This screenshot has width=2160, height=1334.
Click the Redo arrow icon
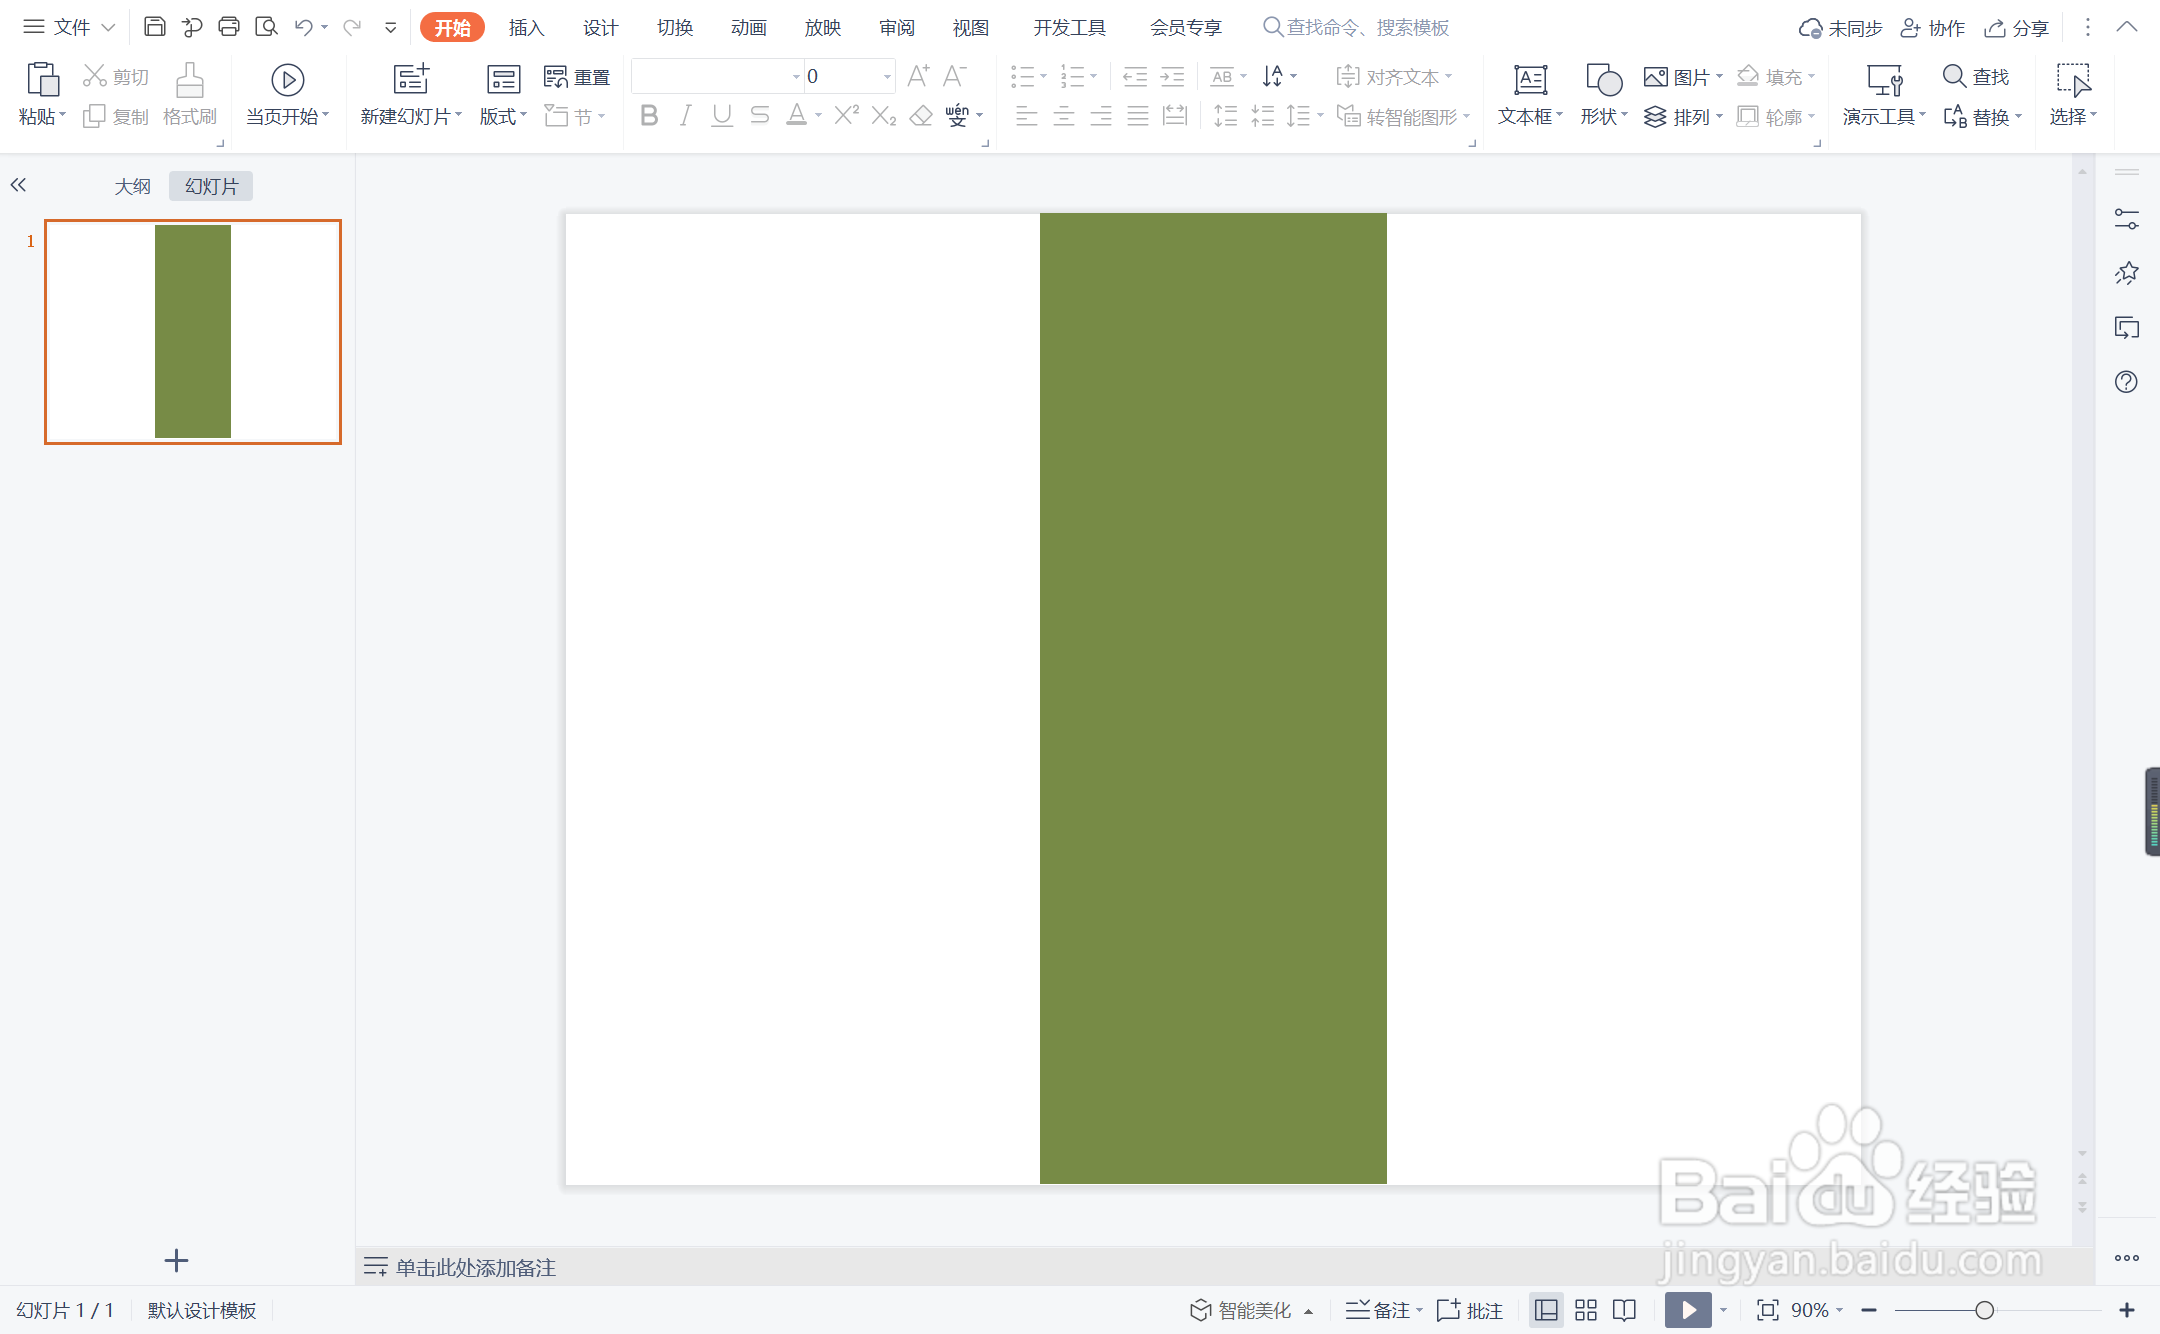tap(352, 27)
